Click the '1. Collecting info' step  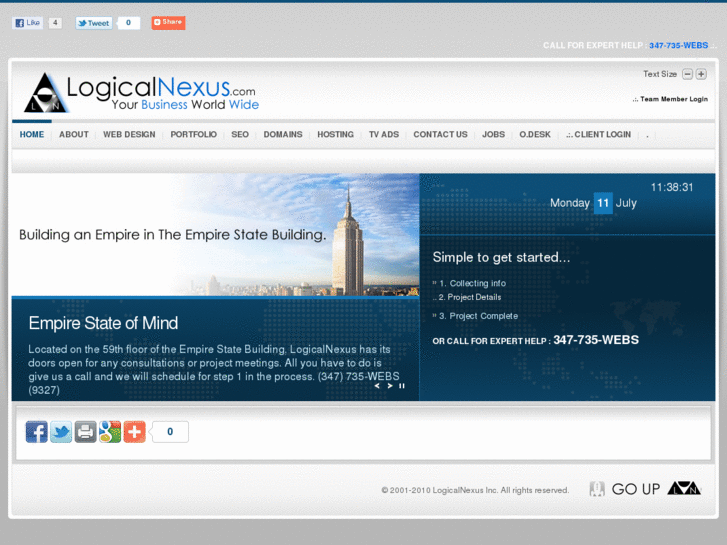[x=472, y=283]
